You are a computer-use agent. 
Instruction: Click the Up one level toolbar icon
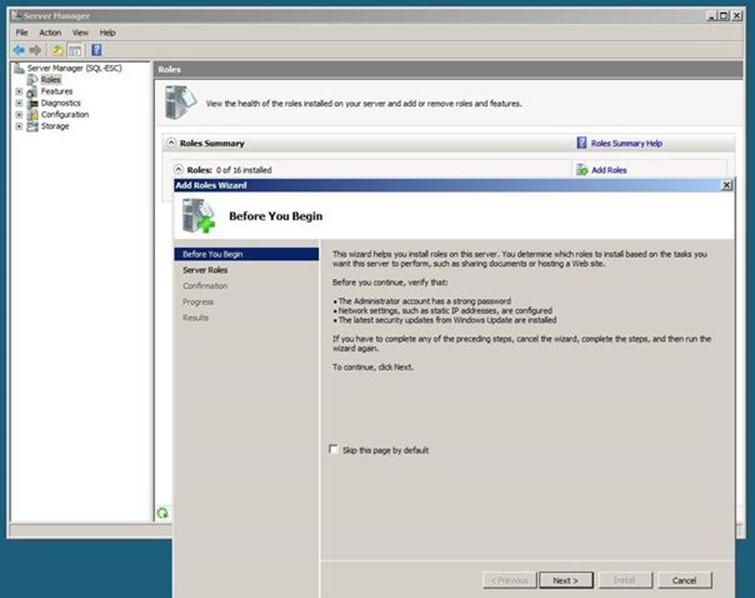[57, 50]
